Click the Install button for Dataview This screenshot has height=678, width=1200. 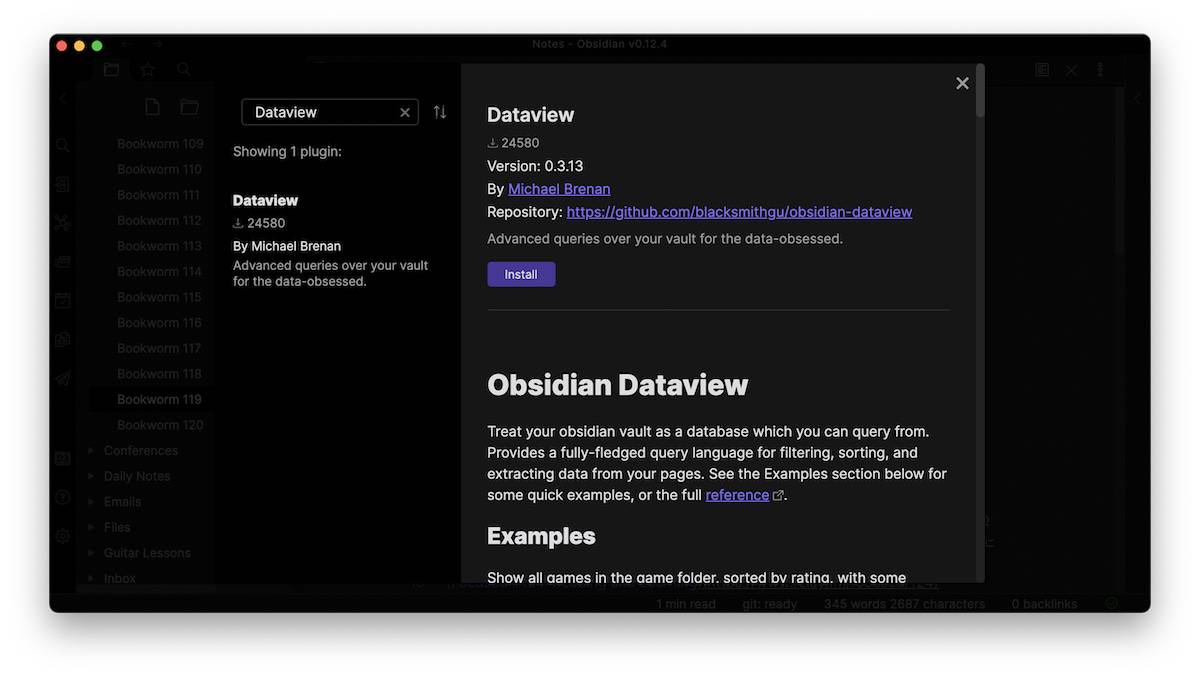(521, 274)
